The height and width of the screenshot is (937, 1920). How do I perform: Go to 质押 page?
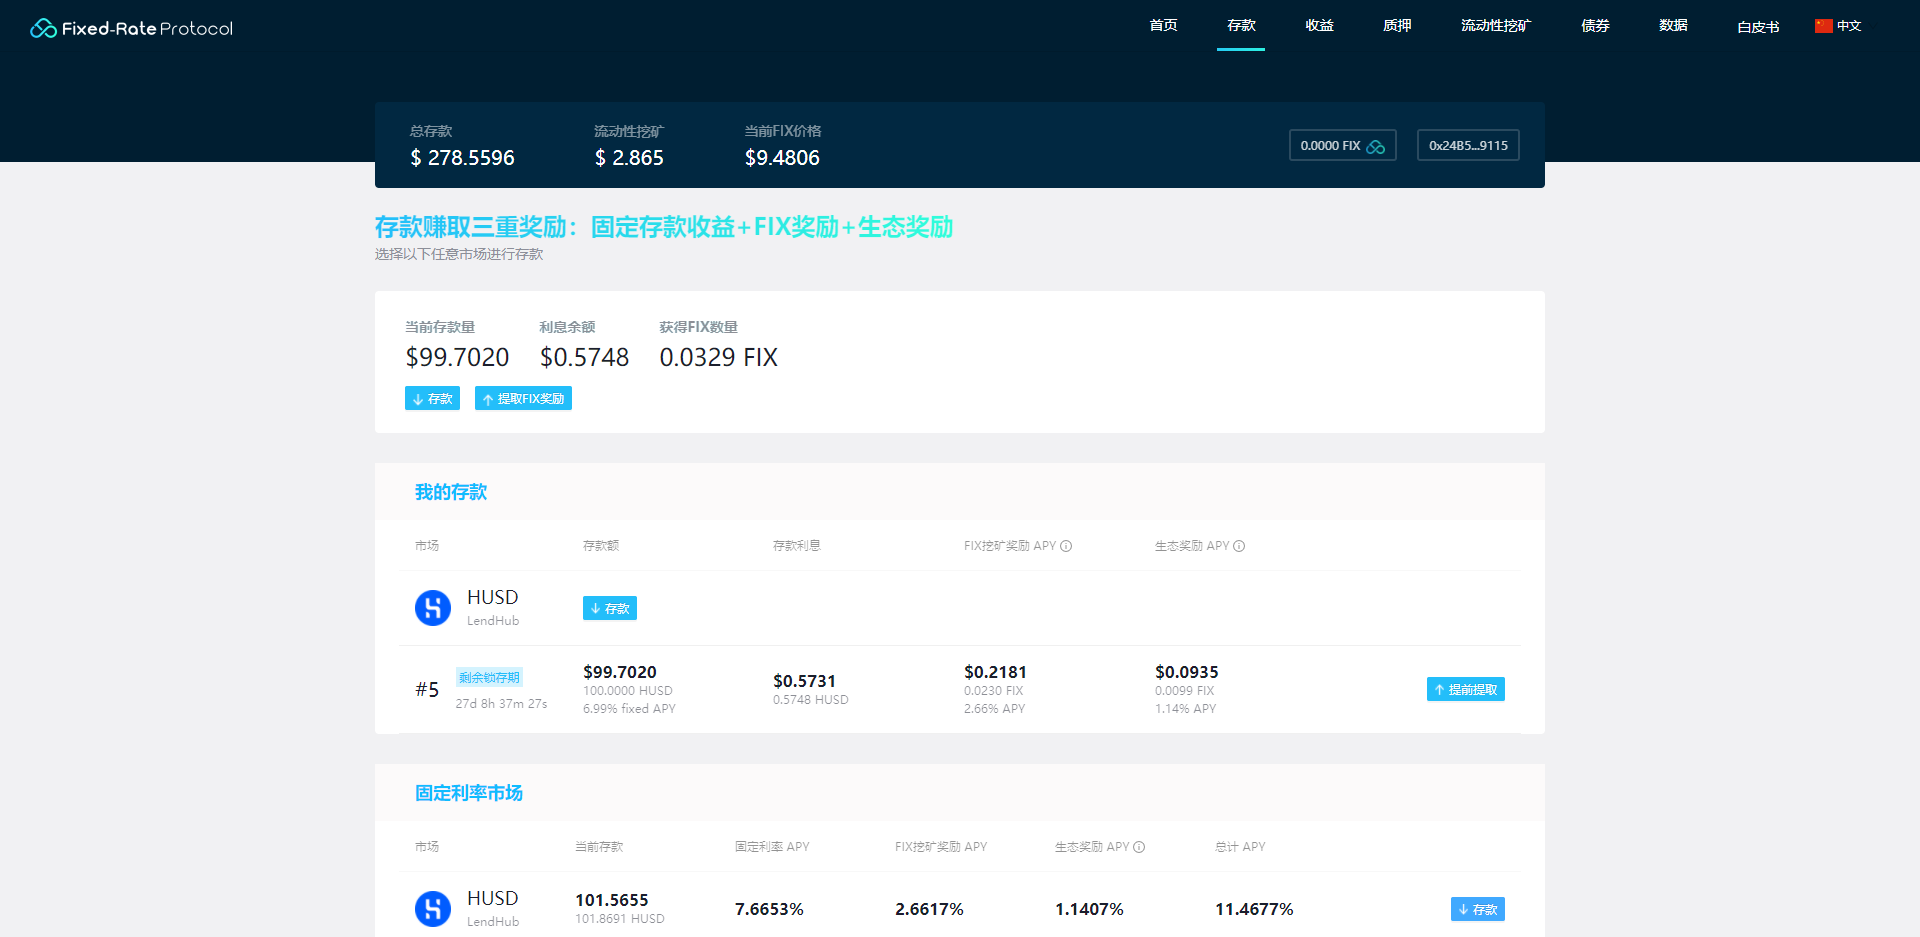(1397, 26)
